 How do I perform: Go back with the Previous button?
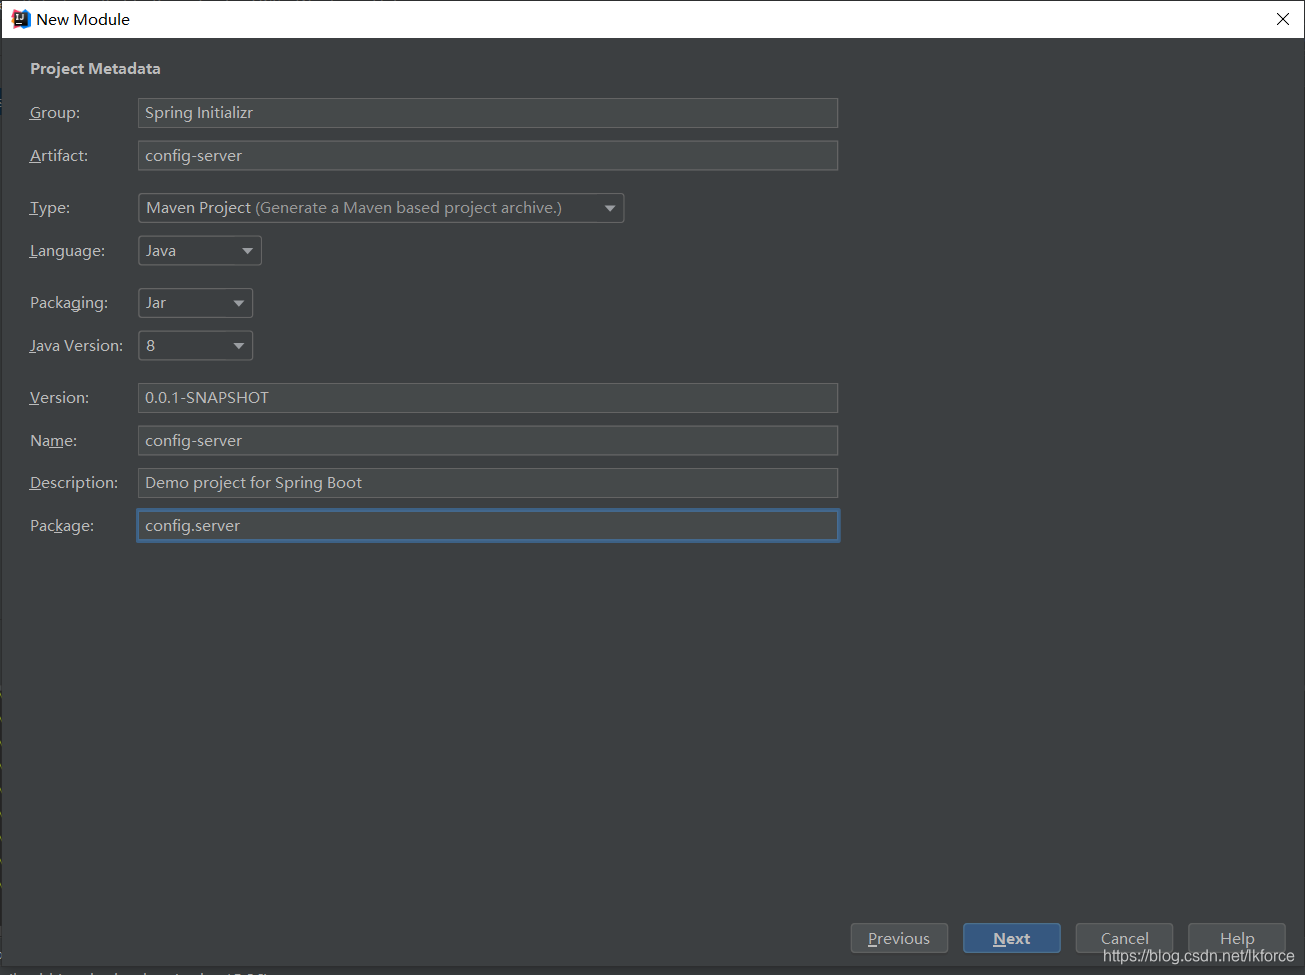click(x=899, y=938)
